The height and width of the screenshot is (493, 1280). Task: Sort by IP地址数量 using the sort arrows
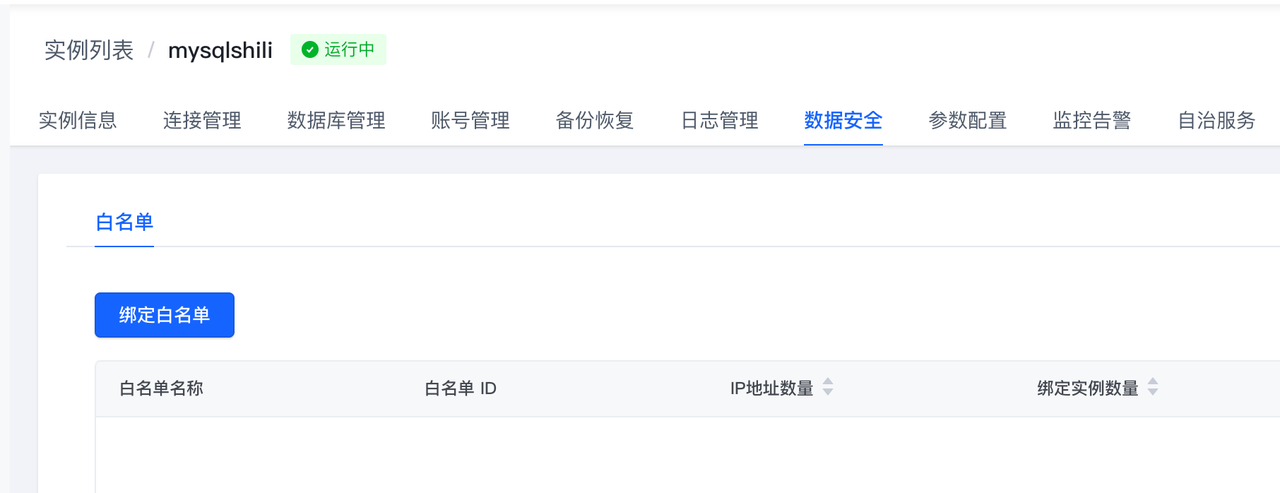(828, 388)
